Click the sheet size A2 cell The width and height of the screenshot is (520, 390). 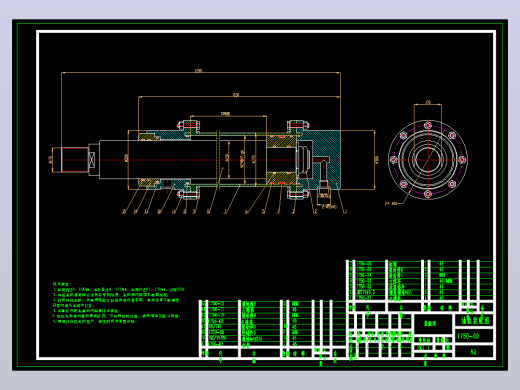[473, 352]
